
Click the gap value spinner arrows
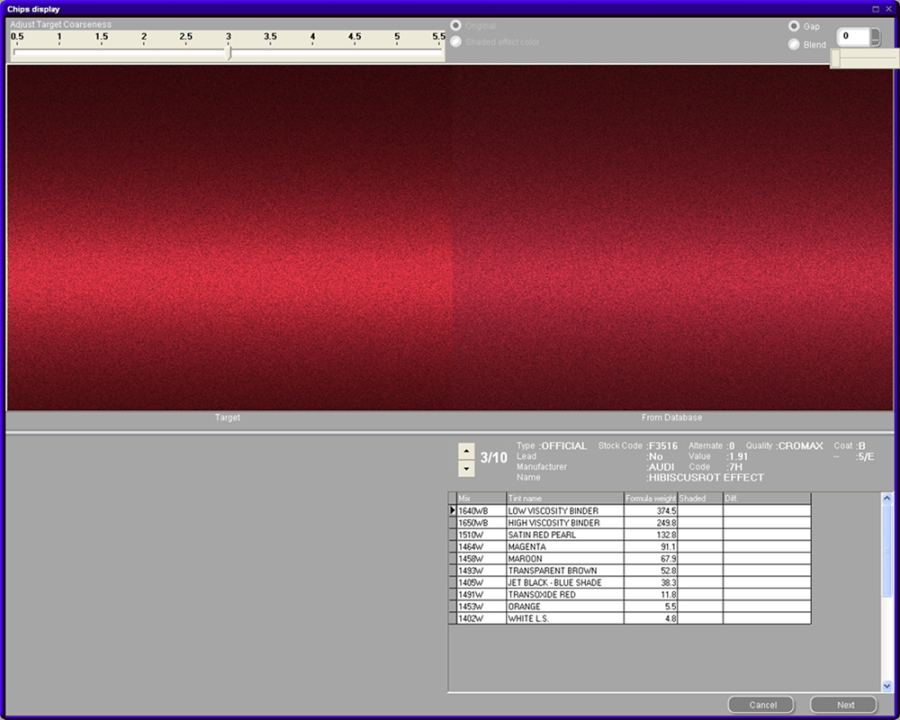(876, 37)
